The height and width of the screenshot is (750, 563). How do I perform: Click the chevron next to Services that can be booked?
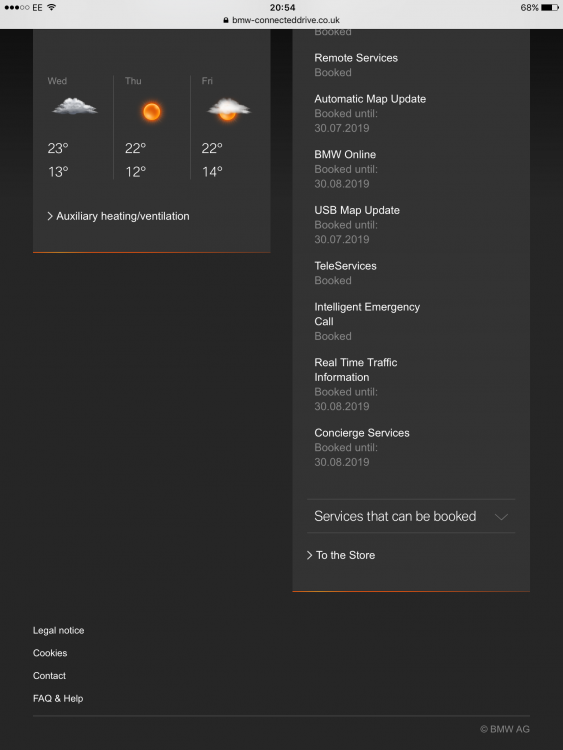click(x=501, y=517)
